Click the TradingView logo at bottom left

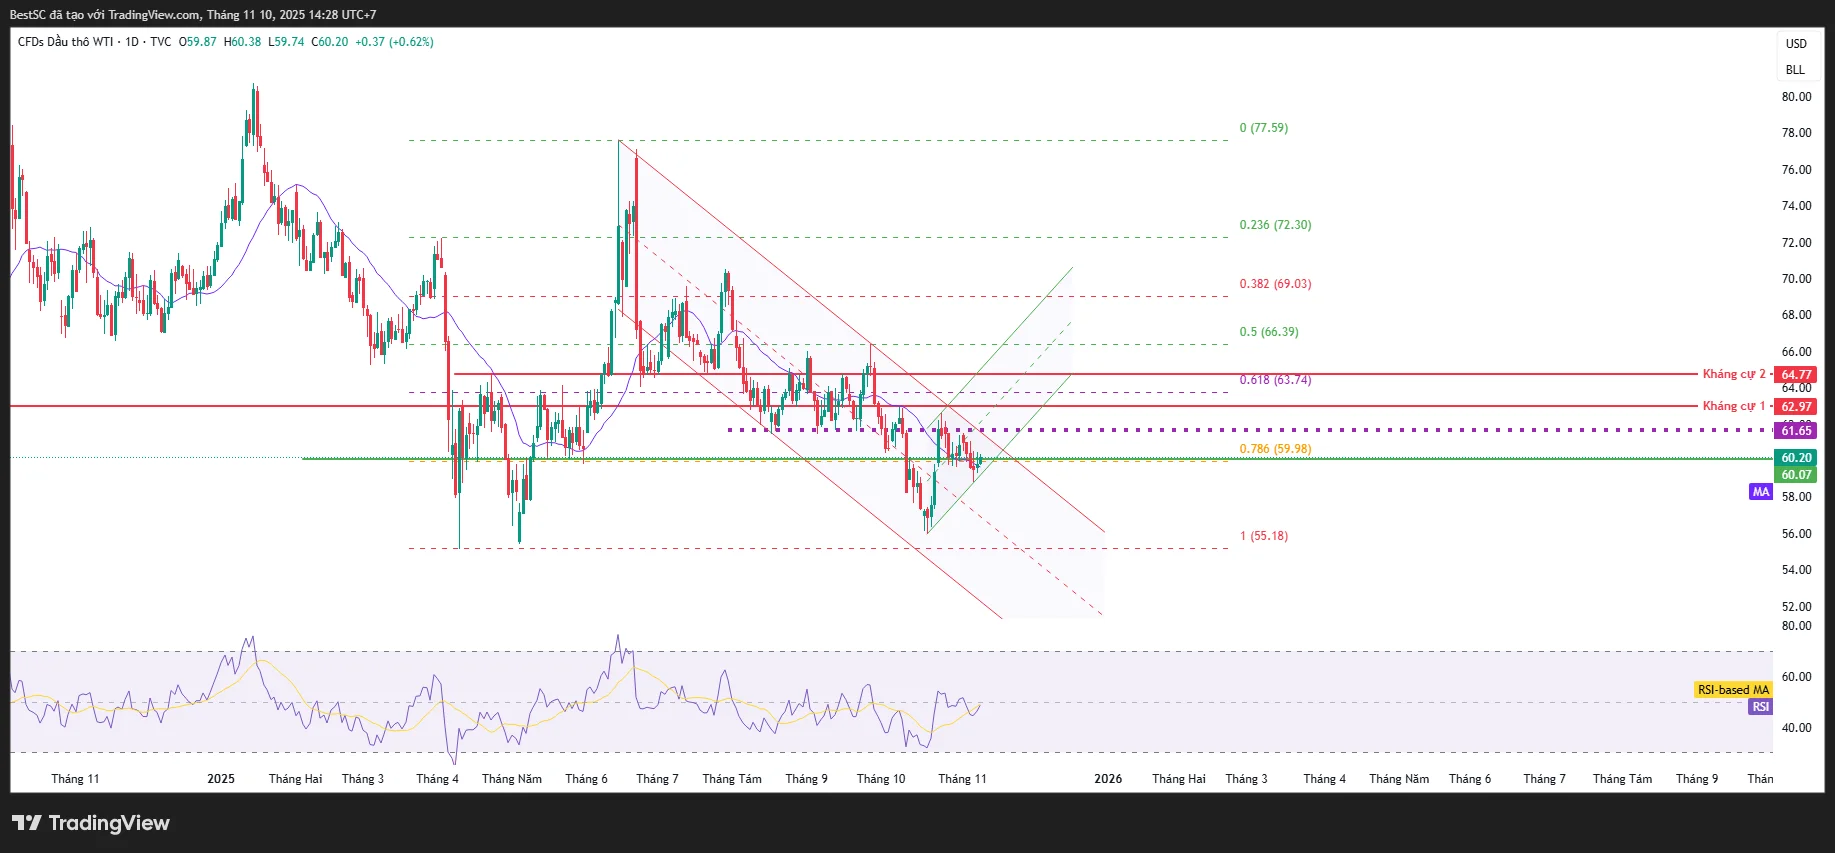pyautogui.click(x=91, y=823)
